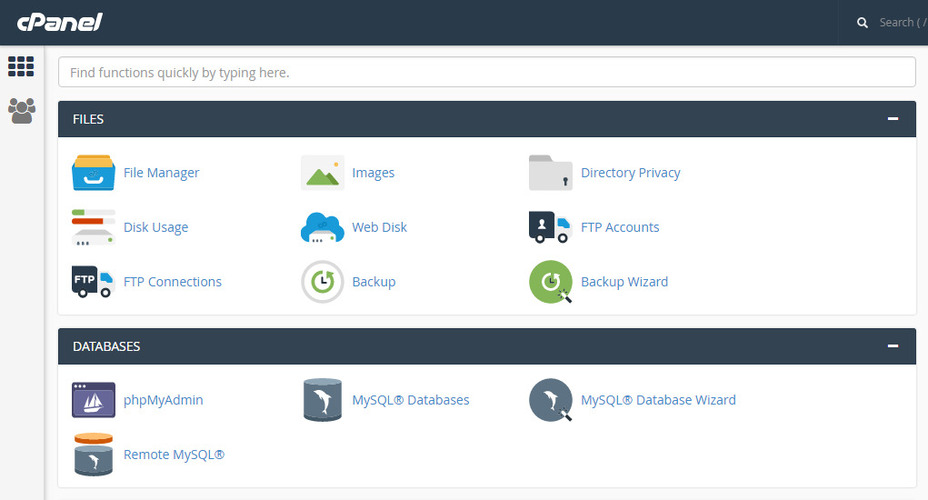
Task: Open the FTP Connections truck icon
Action: click(x=93, y=282)
